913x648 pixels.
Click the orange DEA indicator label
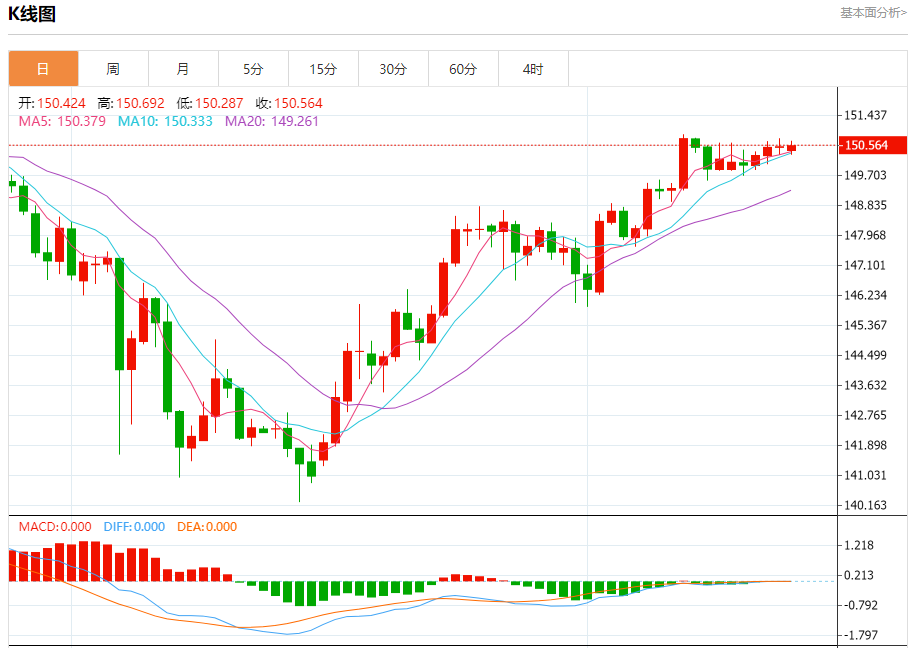tap(207, 527)
